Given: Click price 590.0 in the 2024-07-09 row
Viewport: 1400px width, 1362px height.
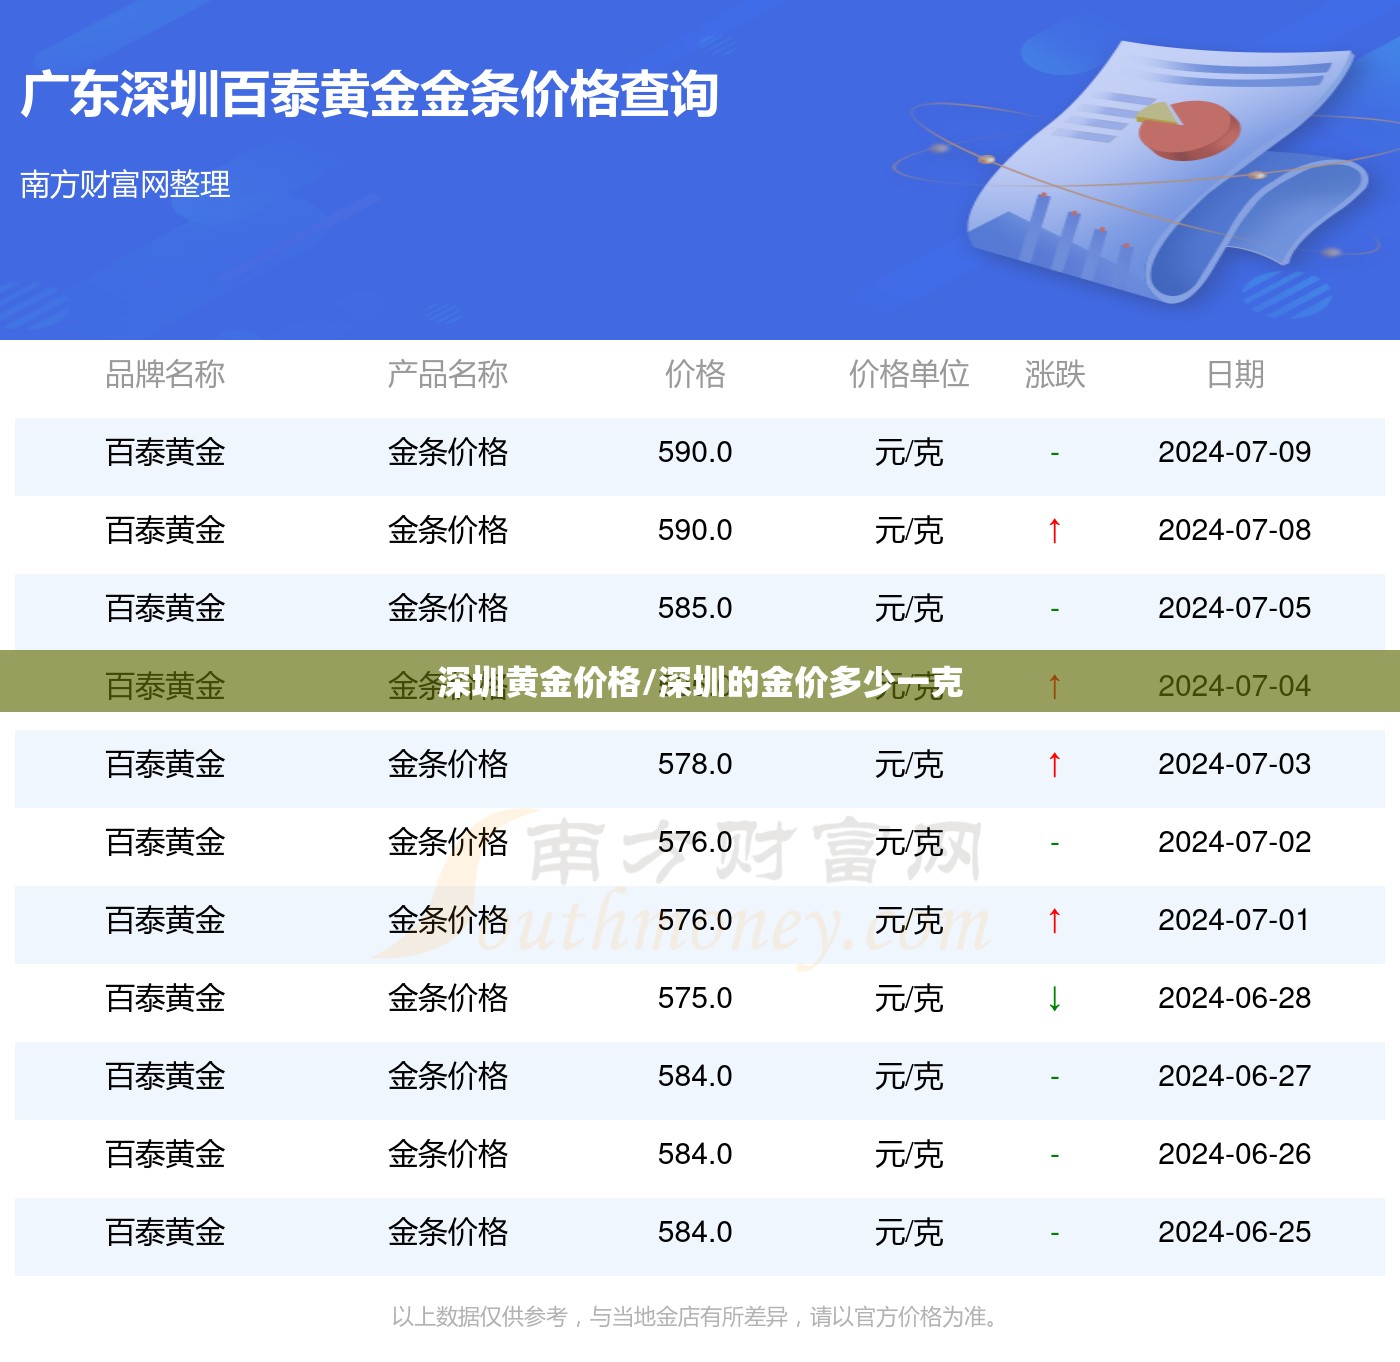Looking at the screenshot, I should [695, 452].
